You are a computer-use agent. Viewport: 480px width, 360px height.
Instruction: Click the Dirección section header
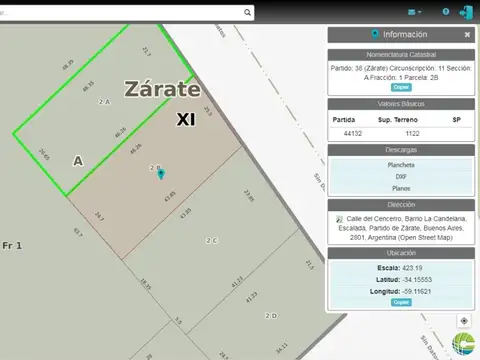[x=401, y=205]
